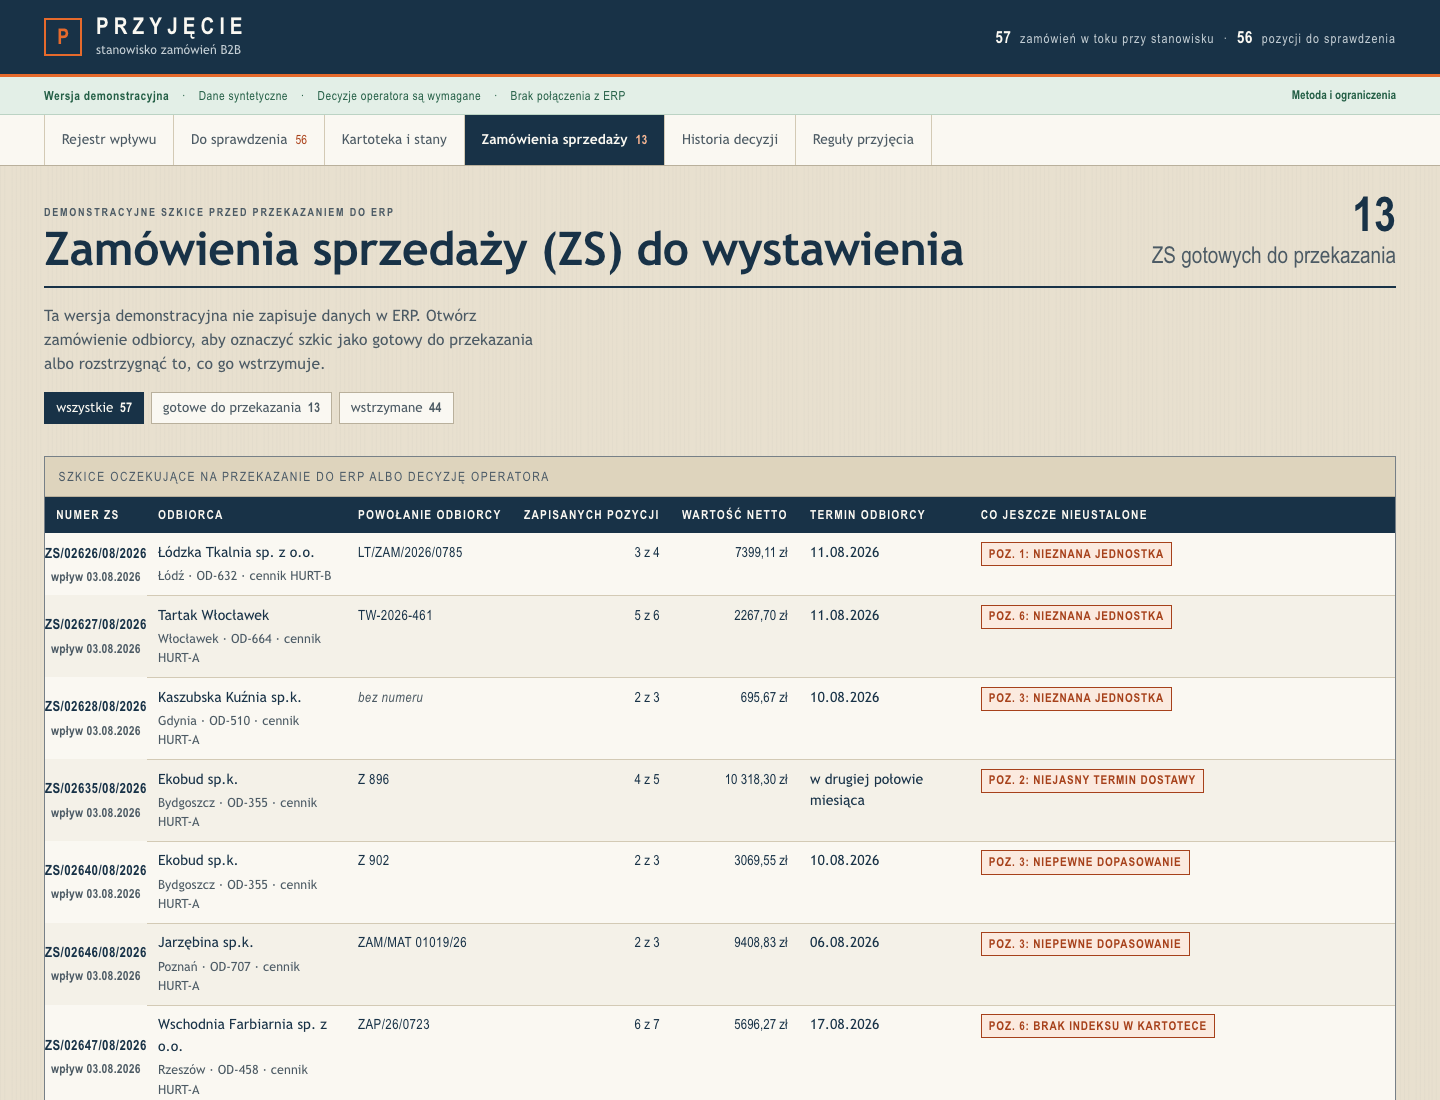Click reference LT/ZAM/2026/0785

pyautogui.click(x=410, y=552)
